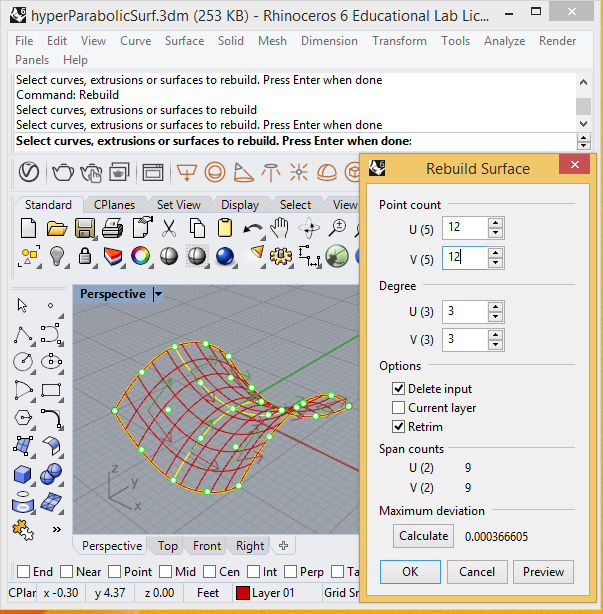The width and height of the screenshot is (603, 614).
Task: Click the Lock padlock icon
Action: pos(85,256)
